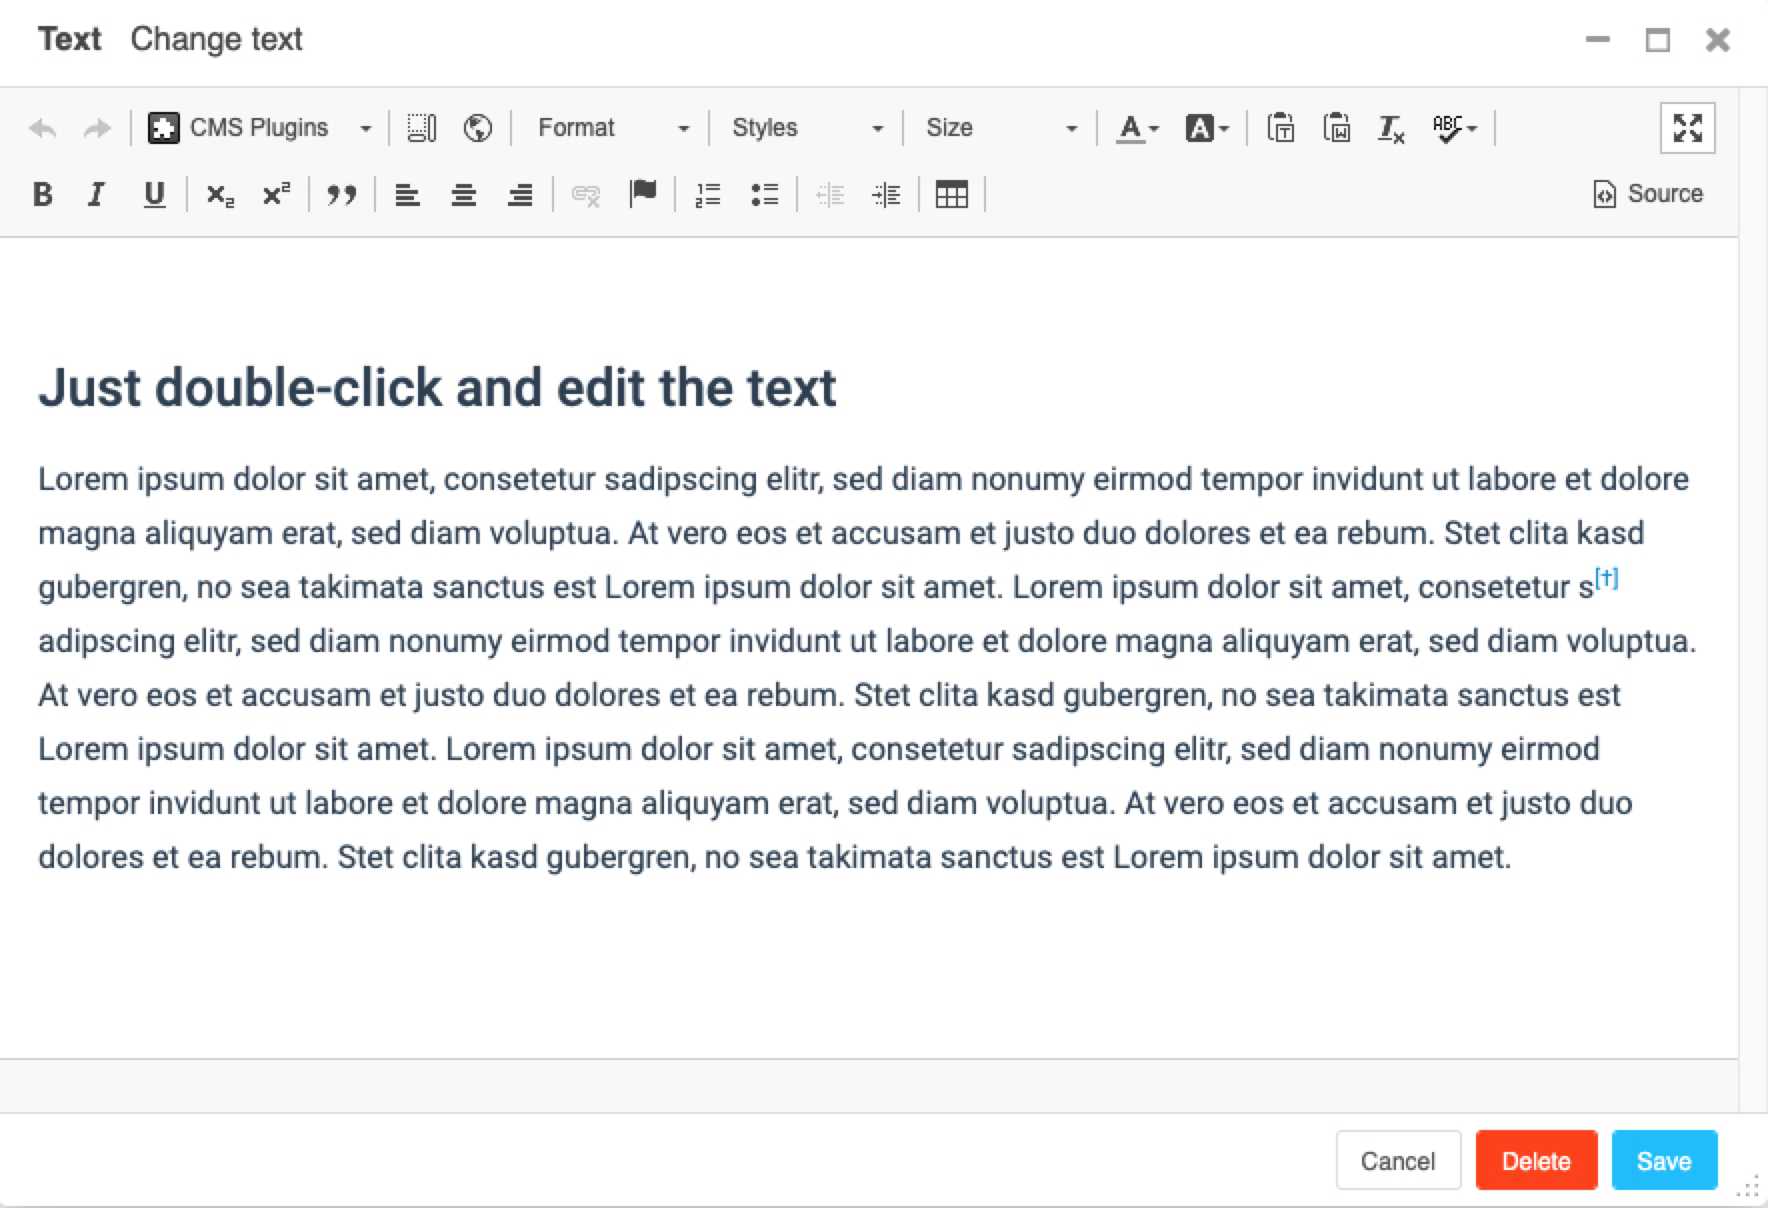
Task: Click the anchor flag icon
Action: [643, 193]
